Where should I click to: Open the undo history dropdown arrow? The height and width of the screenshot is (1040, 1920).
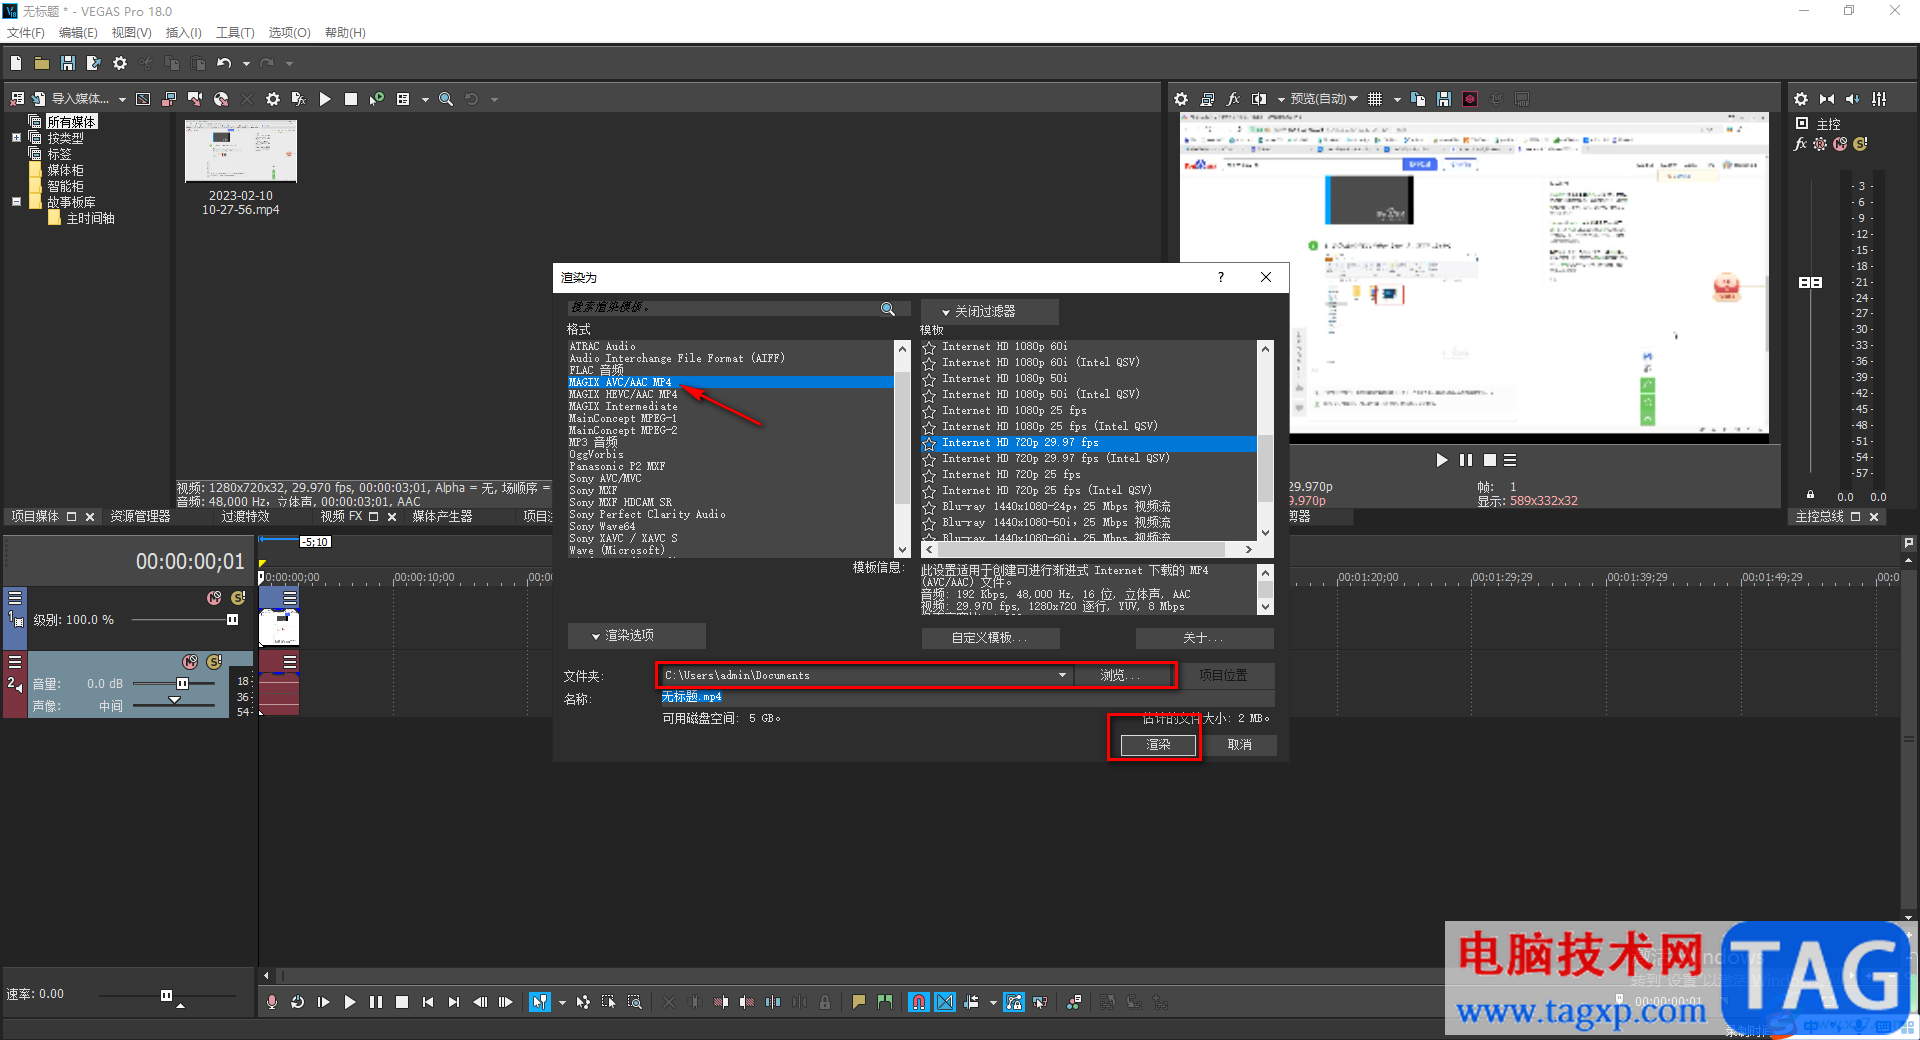coord(246,63)
